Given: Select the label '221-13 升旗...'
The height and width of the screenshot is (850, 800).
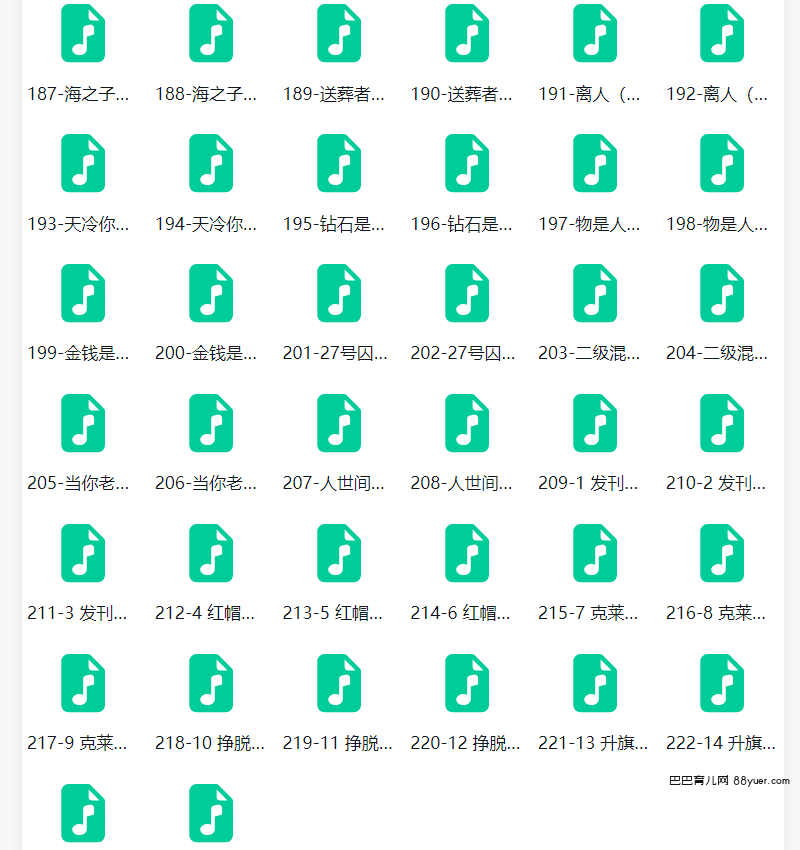Looking at the screenshot, I should point(593,743).
